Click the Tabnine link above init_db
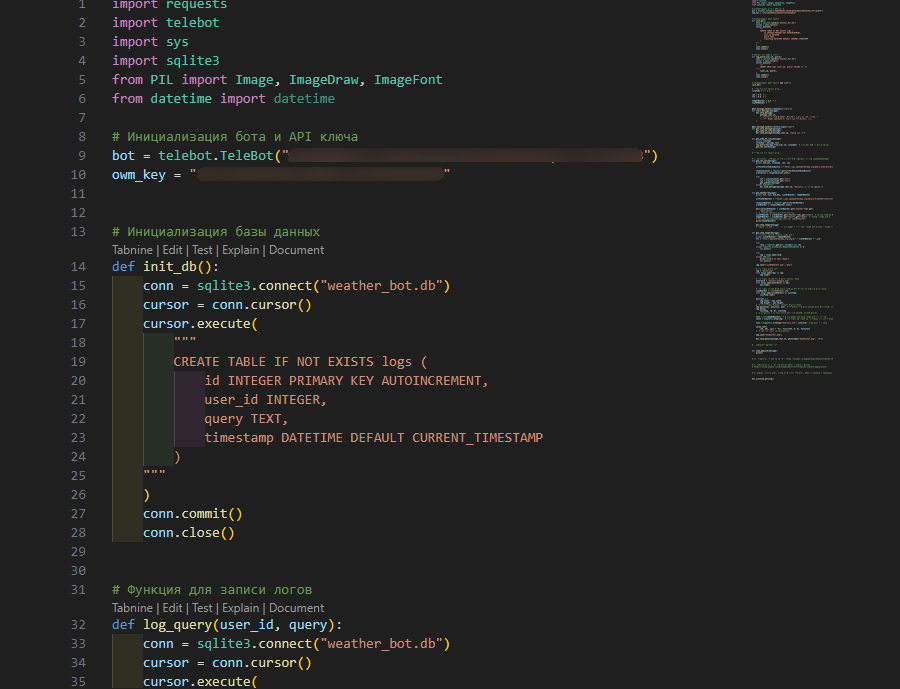 coord(132,249)
